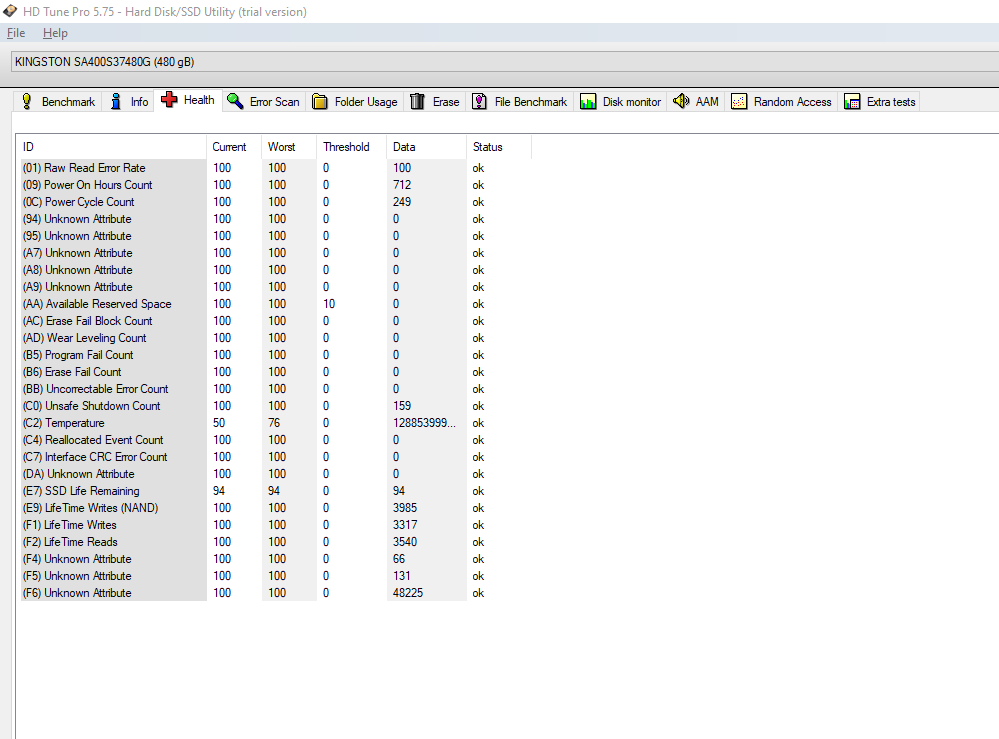Select the Raw Read Error Rate row

point(275,168)
